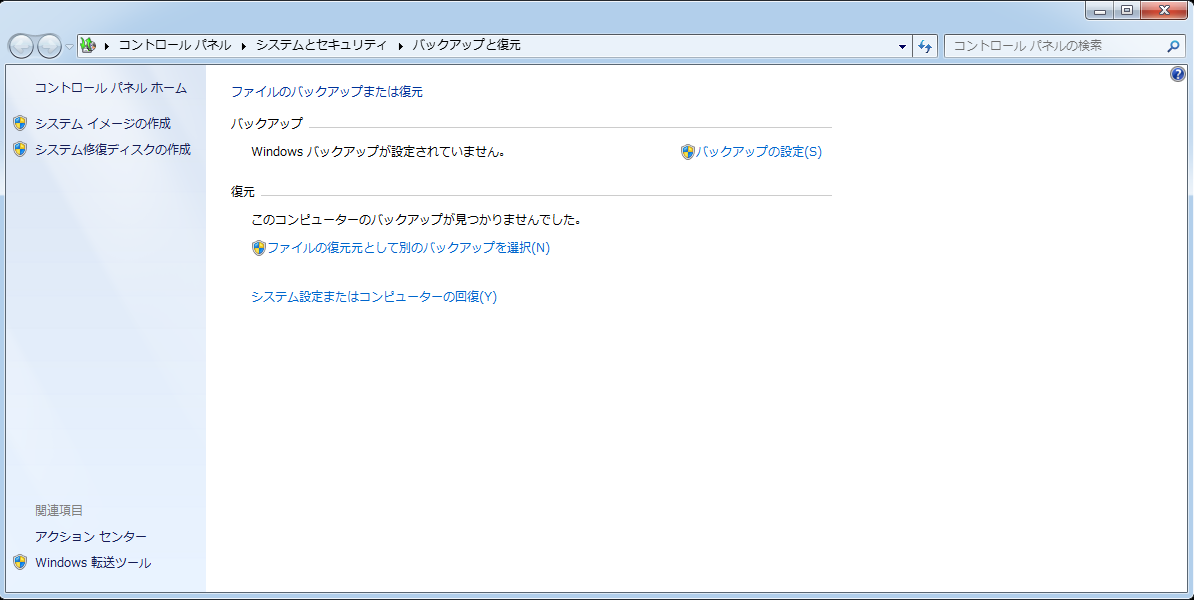Close the Control Panel window

tap(1164, 11)
